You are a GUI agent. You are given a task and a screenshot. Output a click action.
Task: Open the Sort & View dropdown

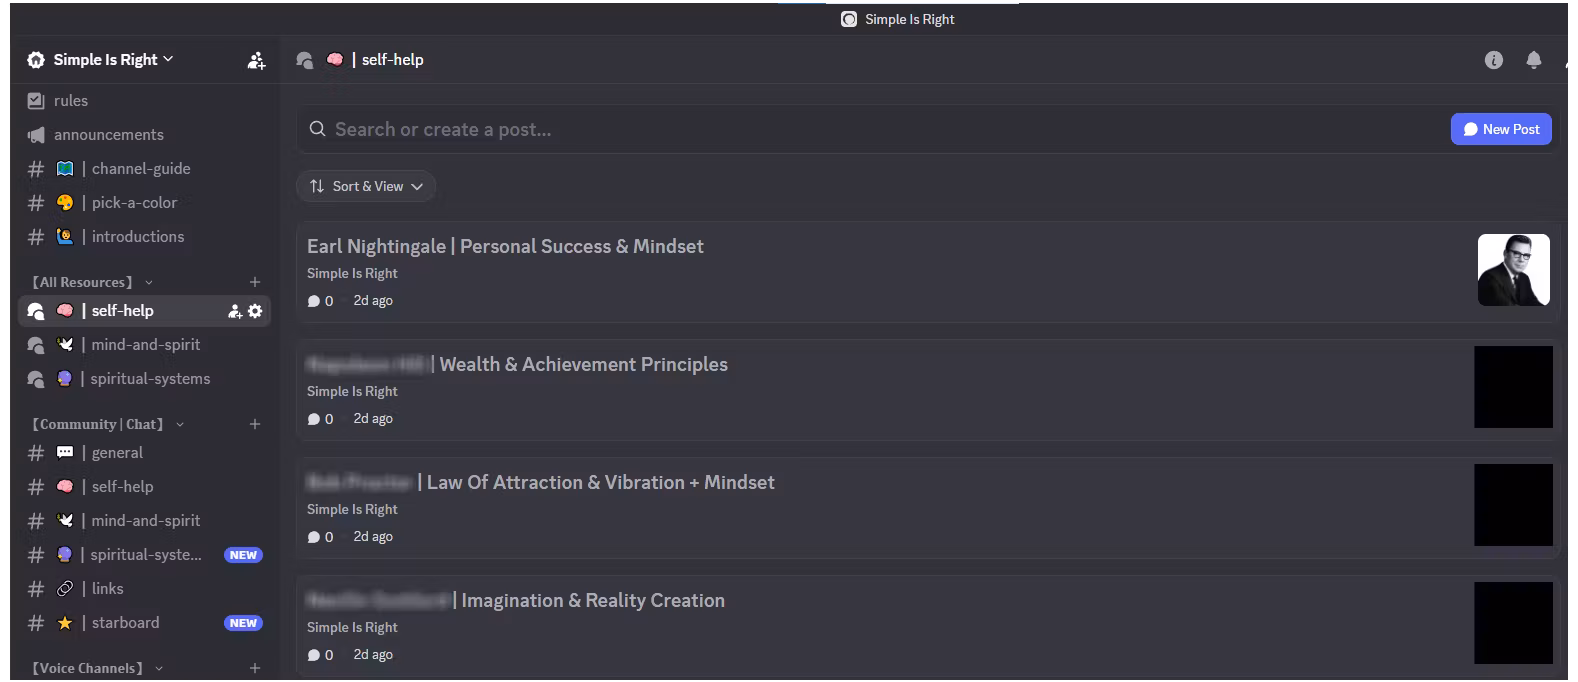tap(366, 186)
